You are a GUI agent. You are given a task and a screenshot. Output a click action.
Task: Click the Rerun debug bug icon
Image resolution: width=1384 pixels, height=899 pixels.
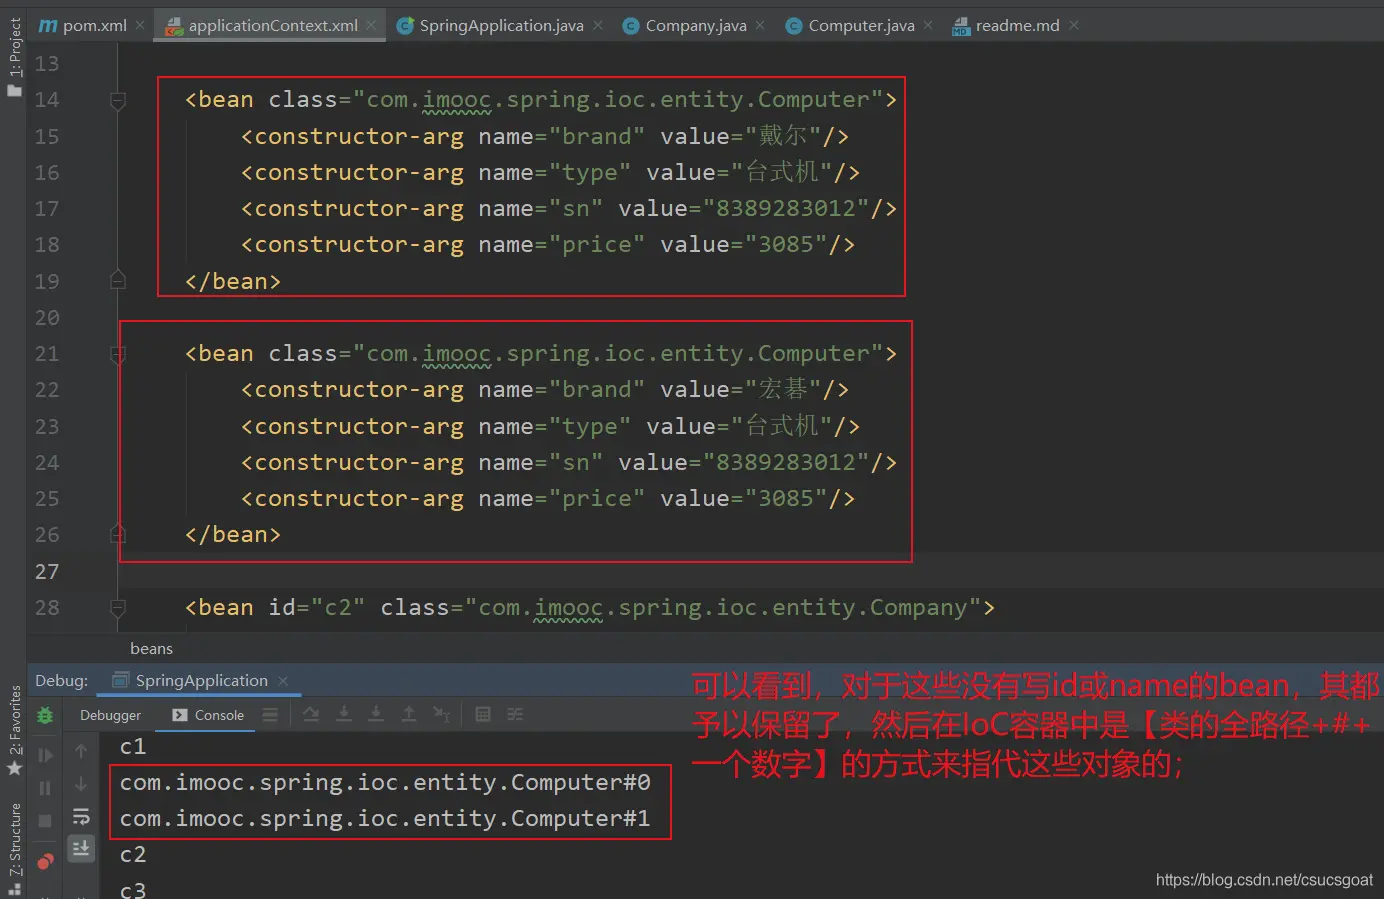[x=45, y=716]
